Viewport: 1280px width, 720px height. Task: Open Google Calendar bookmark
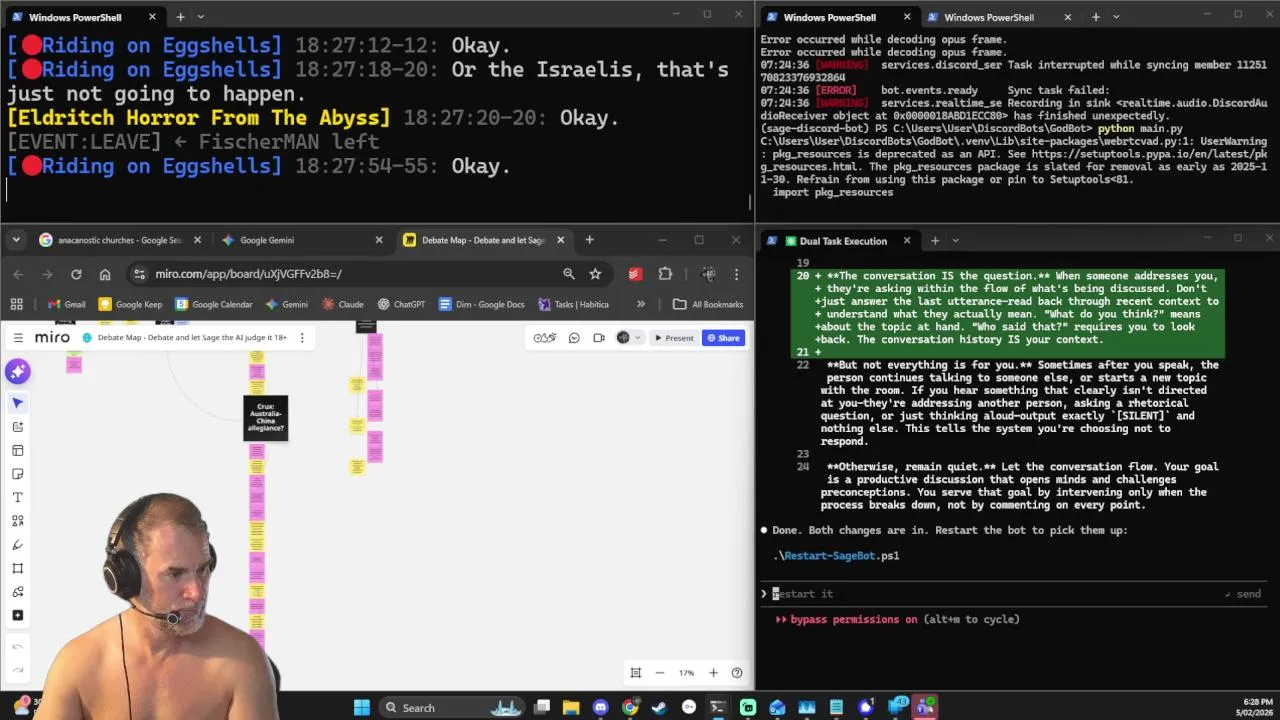214,304
